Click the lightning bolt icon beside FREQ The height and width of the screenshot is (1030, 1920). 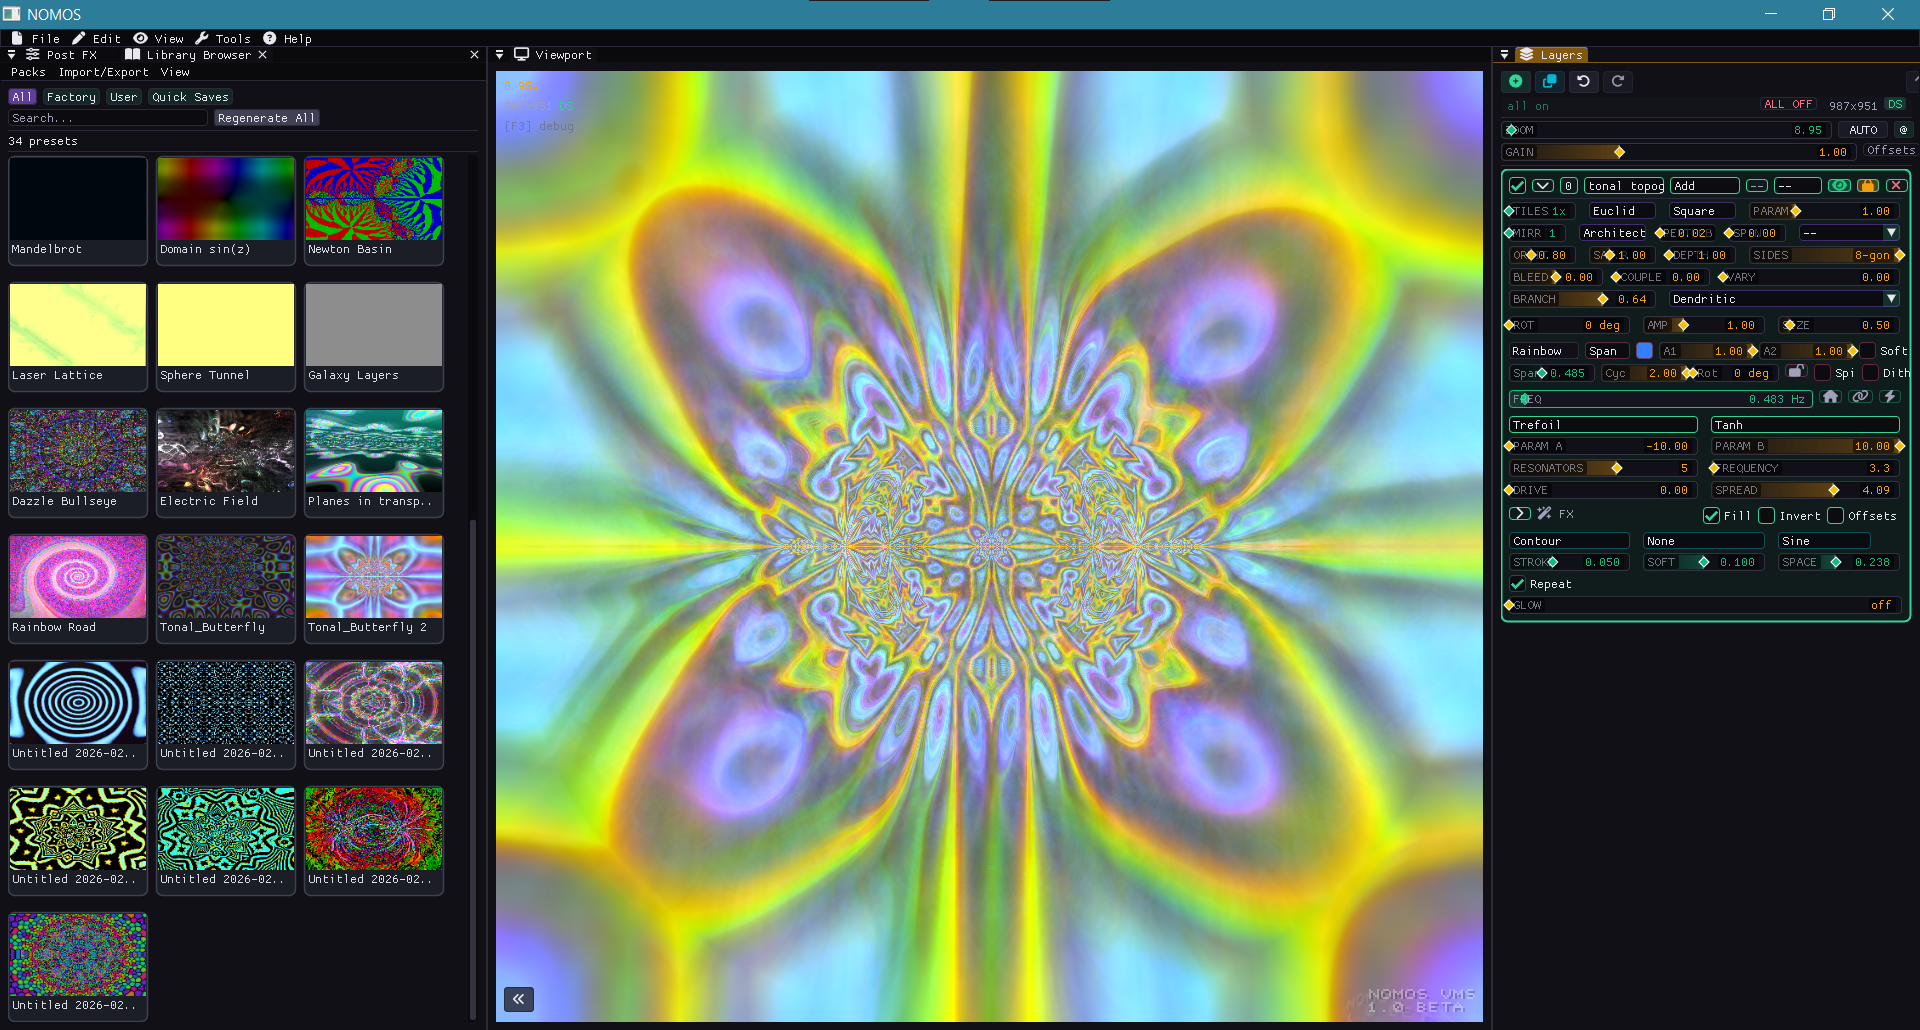click(x=1889, y=397)
